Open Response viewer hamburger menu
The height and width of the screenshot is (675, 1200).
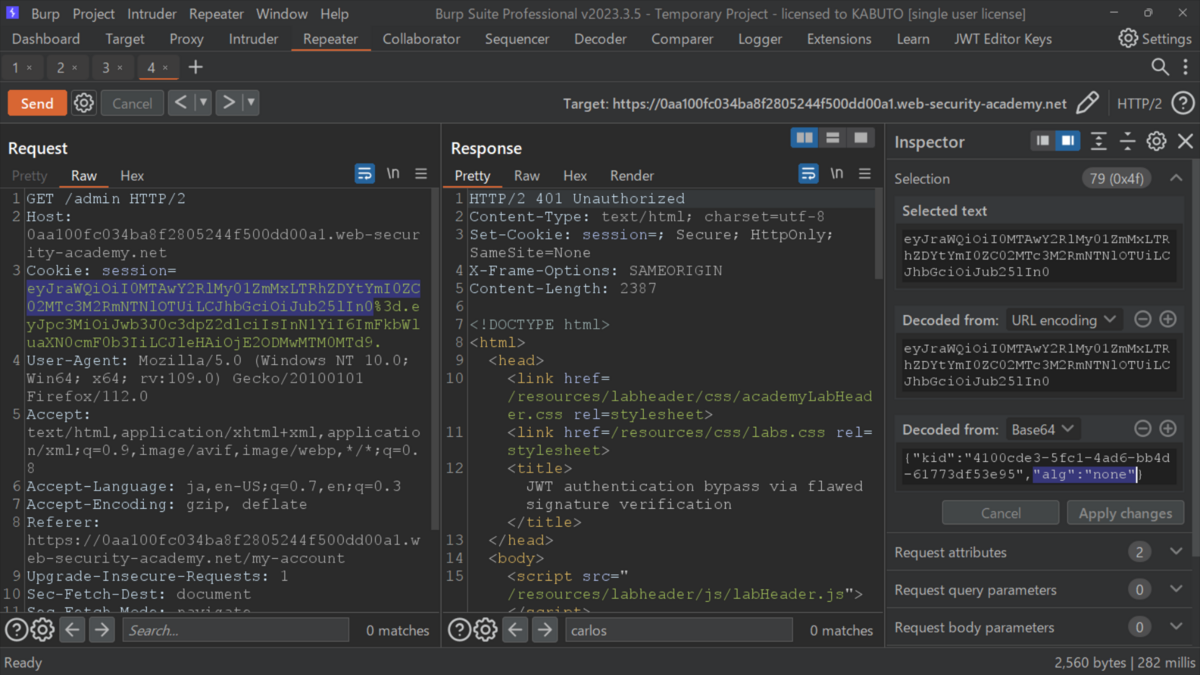864,174
